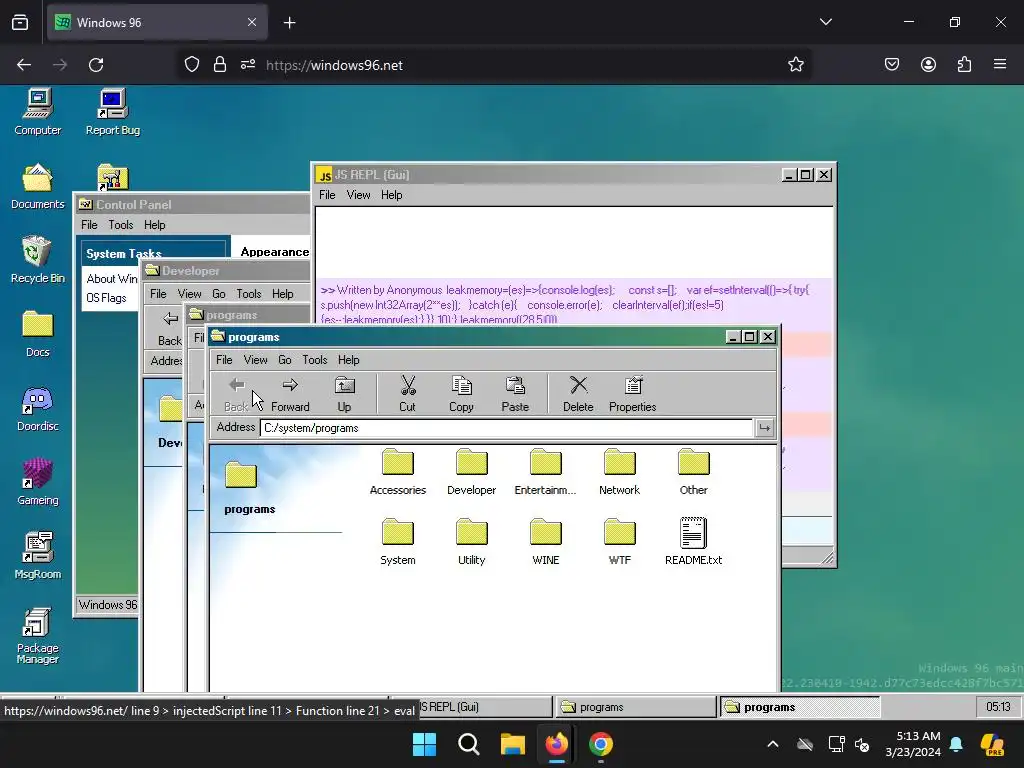1024x768 pixels.
Task: Open Go menu in Developer window
Action: 219,294
